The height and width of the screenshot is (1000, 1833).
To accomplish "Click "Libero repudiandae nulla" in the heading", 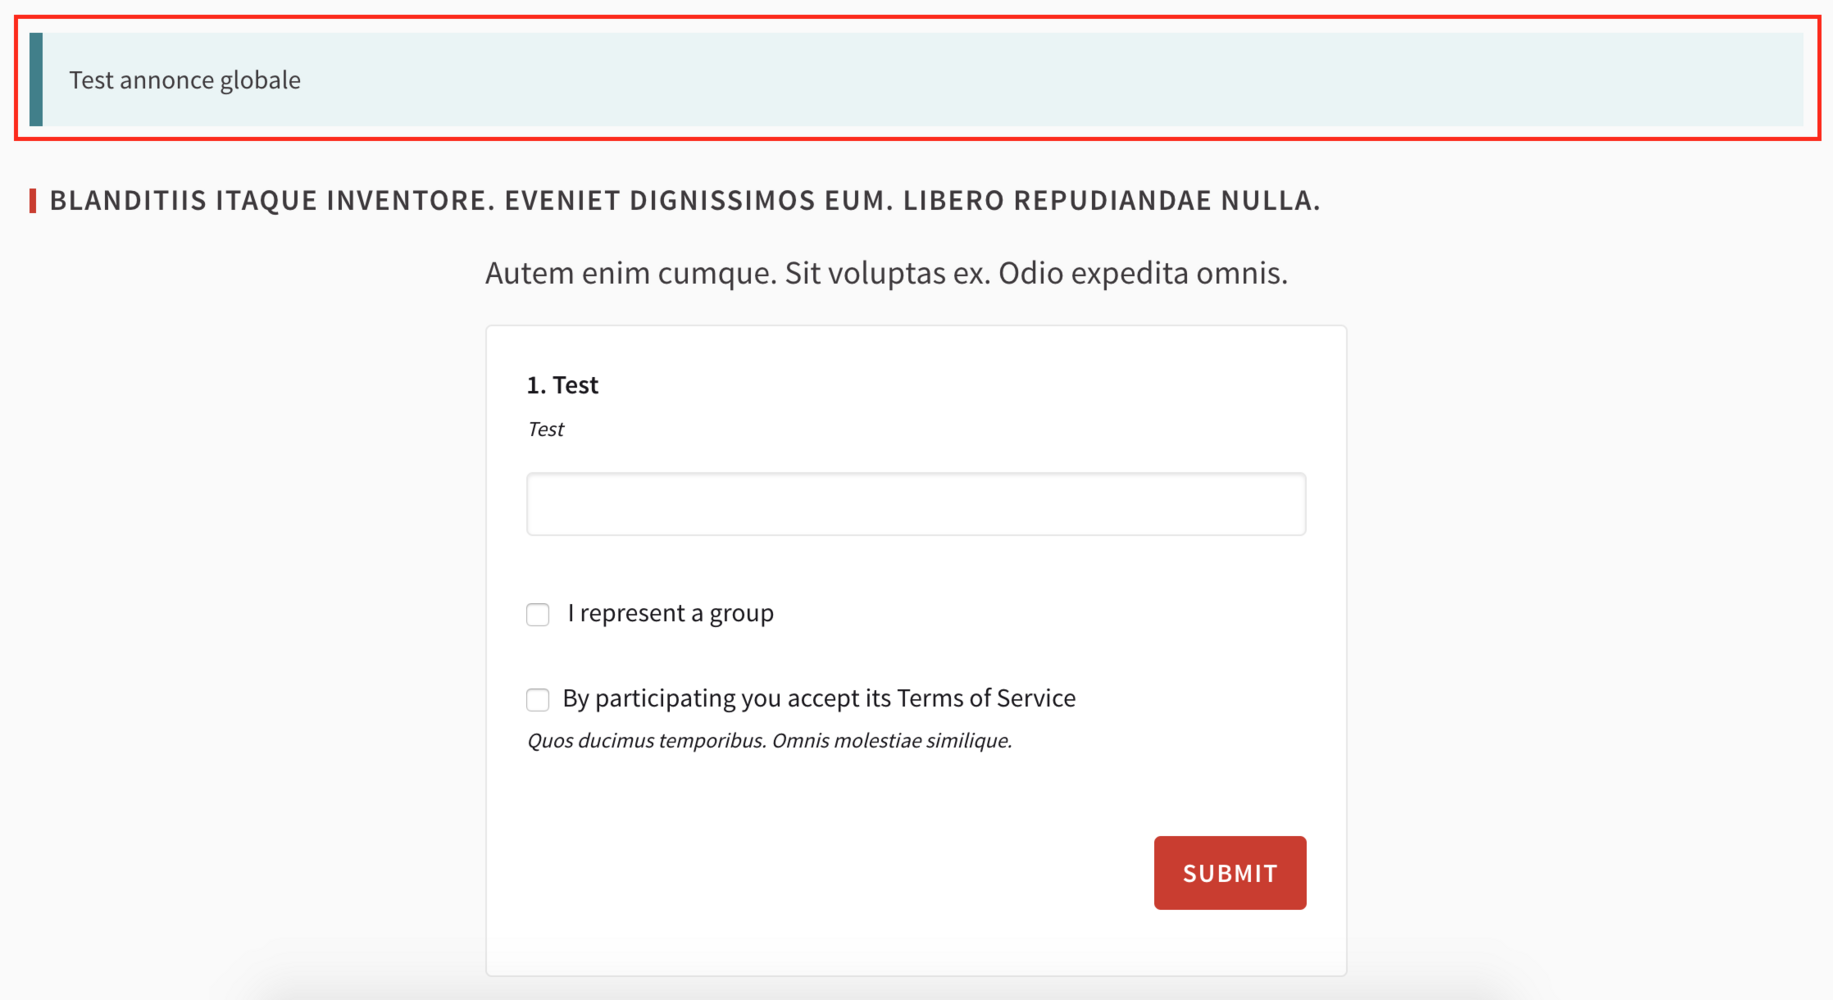I will tap(1110, 201).
